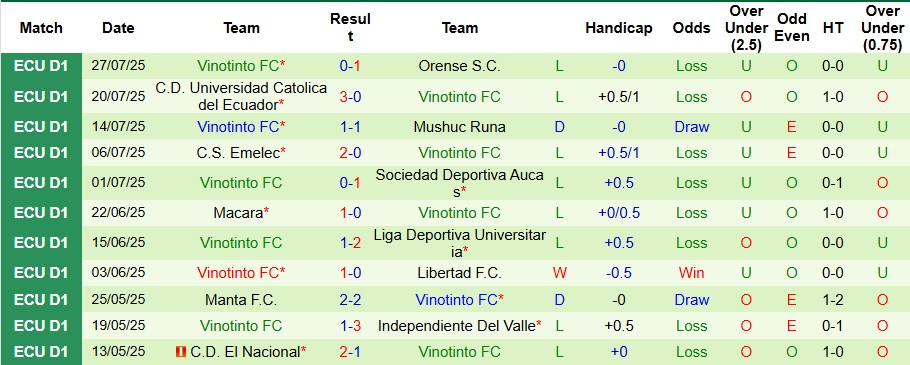Click the C.D. El Nacional team flag icon
The width and height of the screenshot is (910, 365).
point(181,352)
